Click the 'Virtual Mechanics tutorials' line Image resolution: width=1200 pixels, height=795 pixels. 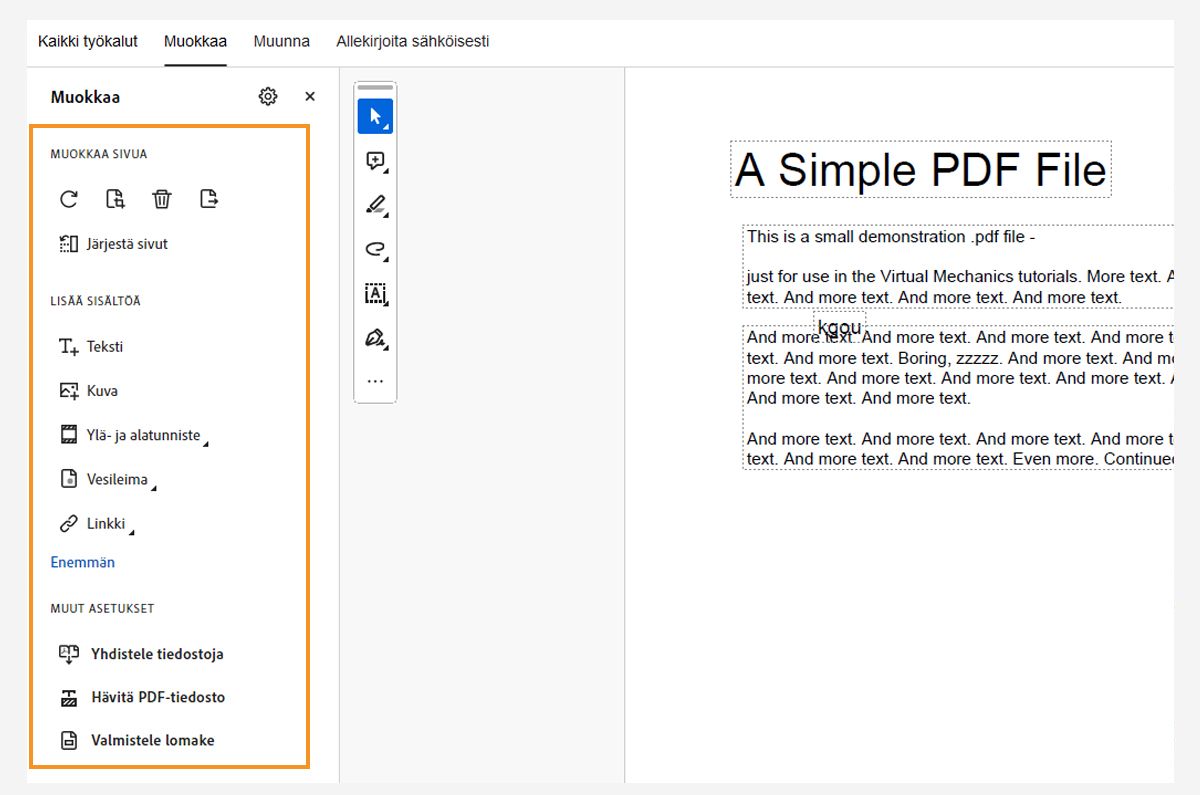click(x=958, y=277)
